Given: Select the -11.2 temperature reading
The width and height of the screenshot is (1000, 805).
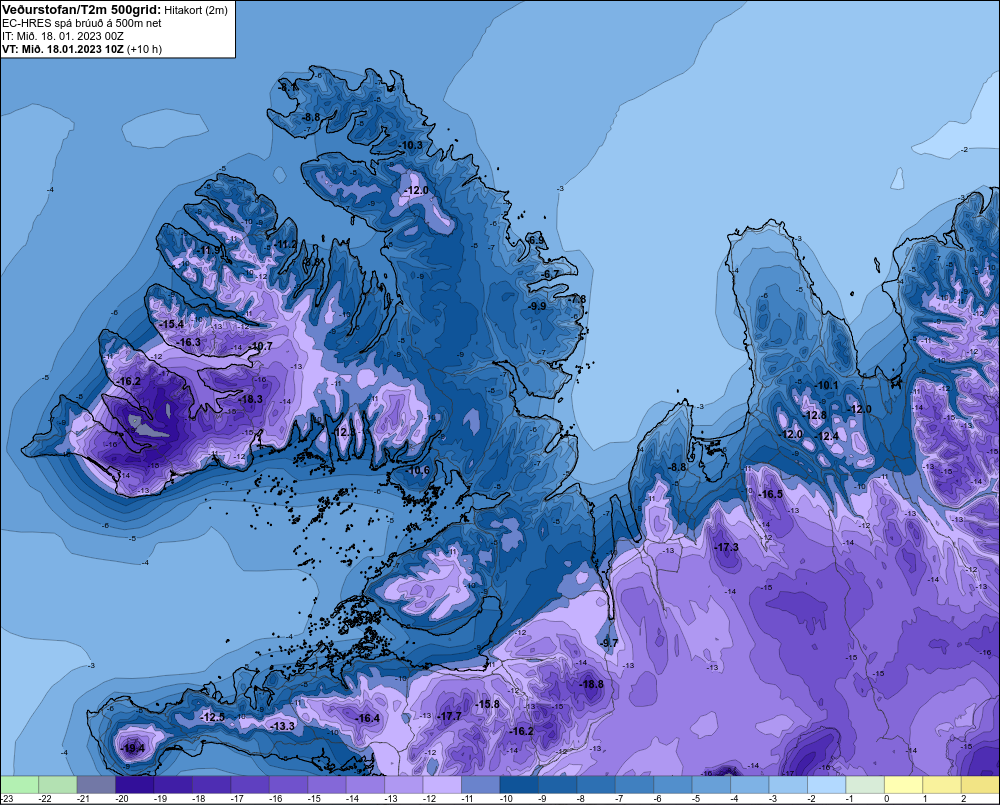Looking at the screenshot, I should pos(285,244).
